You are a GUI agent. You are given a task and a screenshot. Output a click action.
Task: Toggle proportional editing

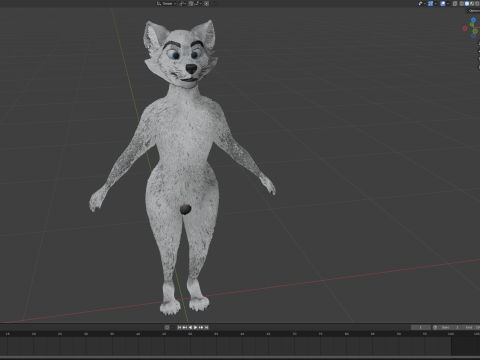pos(206,3)
